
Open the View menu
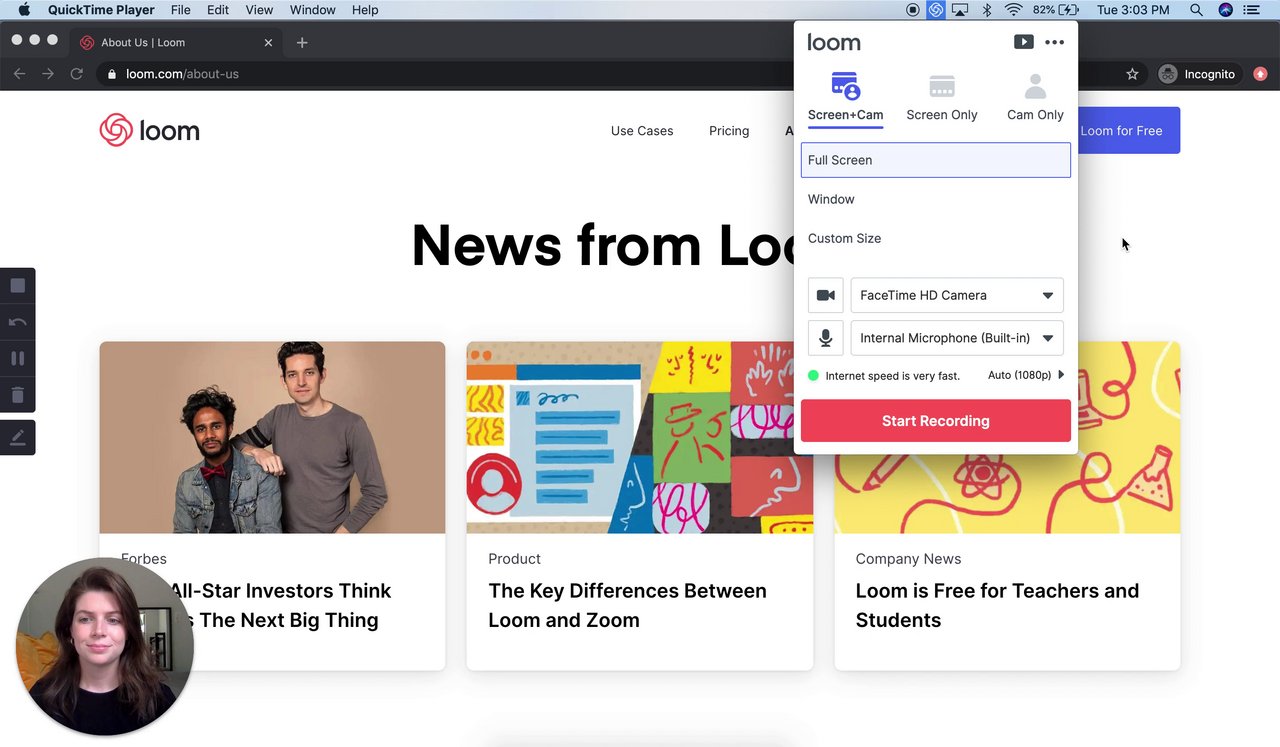[259, 10]
